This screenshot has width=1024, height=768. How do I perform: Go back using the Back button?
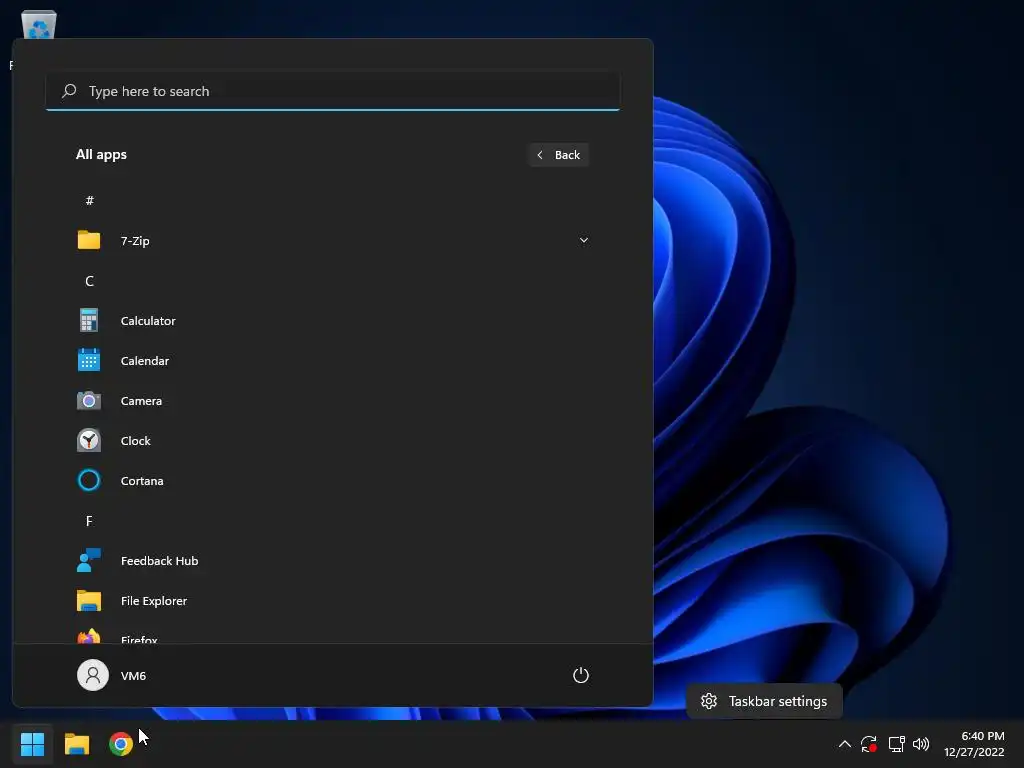558,155
